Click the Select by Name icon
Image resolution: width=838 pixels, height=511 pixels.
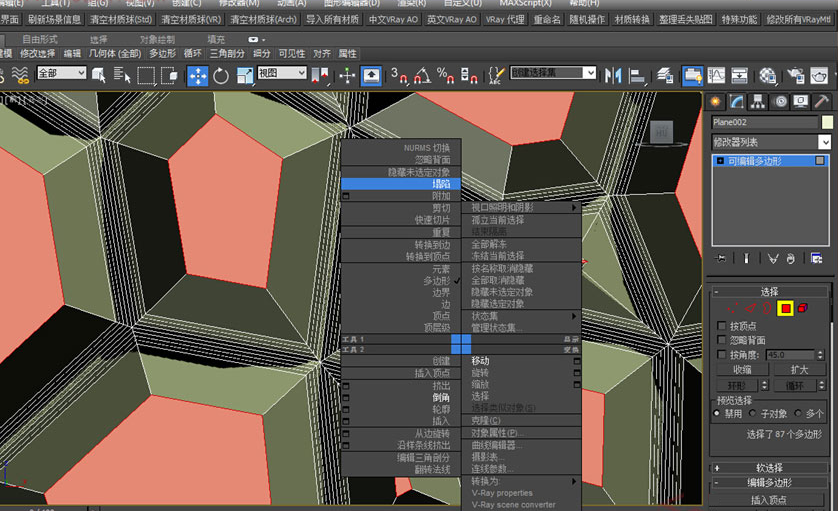122,75
